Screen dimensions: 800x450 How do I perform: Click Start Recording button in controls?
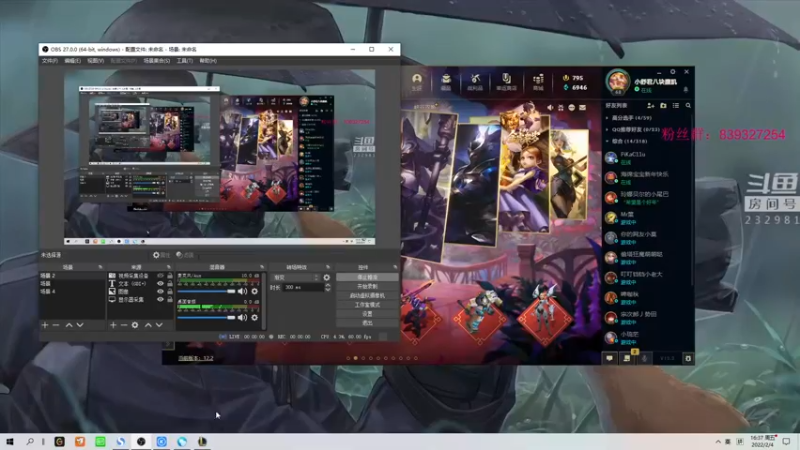coord(367,286)
